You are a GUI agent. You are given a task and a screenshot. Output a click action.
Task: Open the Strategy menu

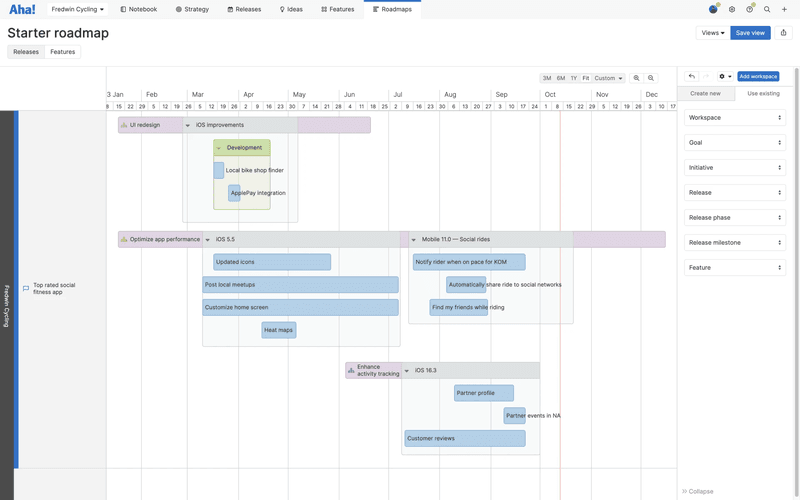192,9
